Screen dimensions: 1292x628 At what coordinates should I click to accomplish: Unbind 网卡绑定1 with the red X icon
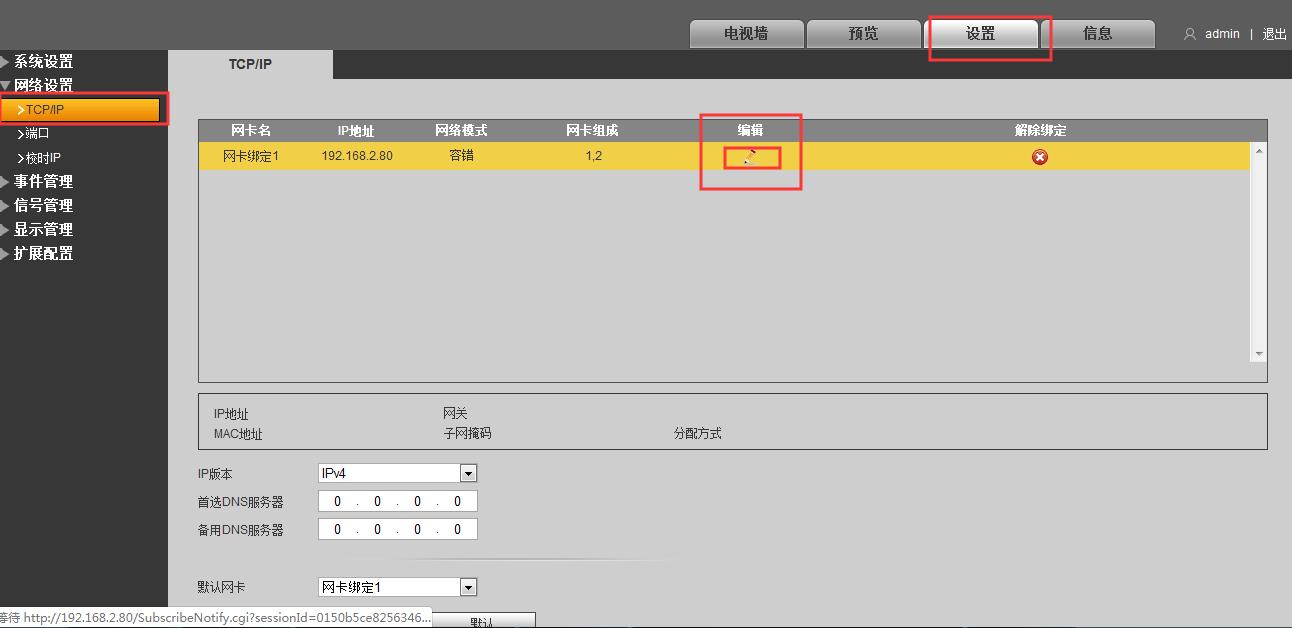(x=1039, y=156)
